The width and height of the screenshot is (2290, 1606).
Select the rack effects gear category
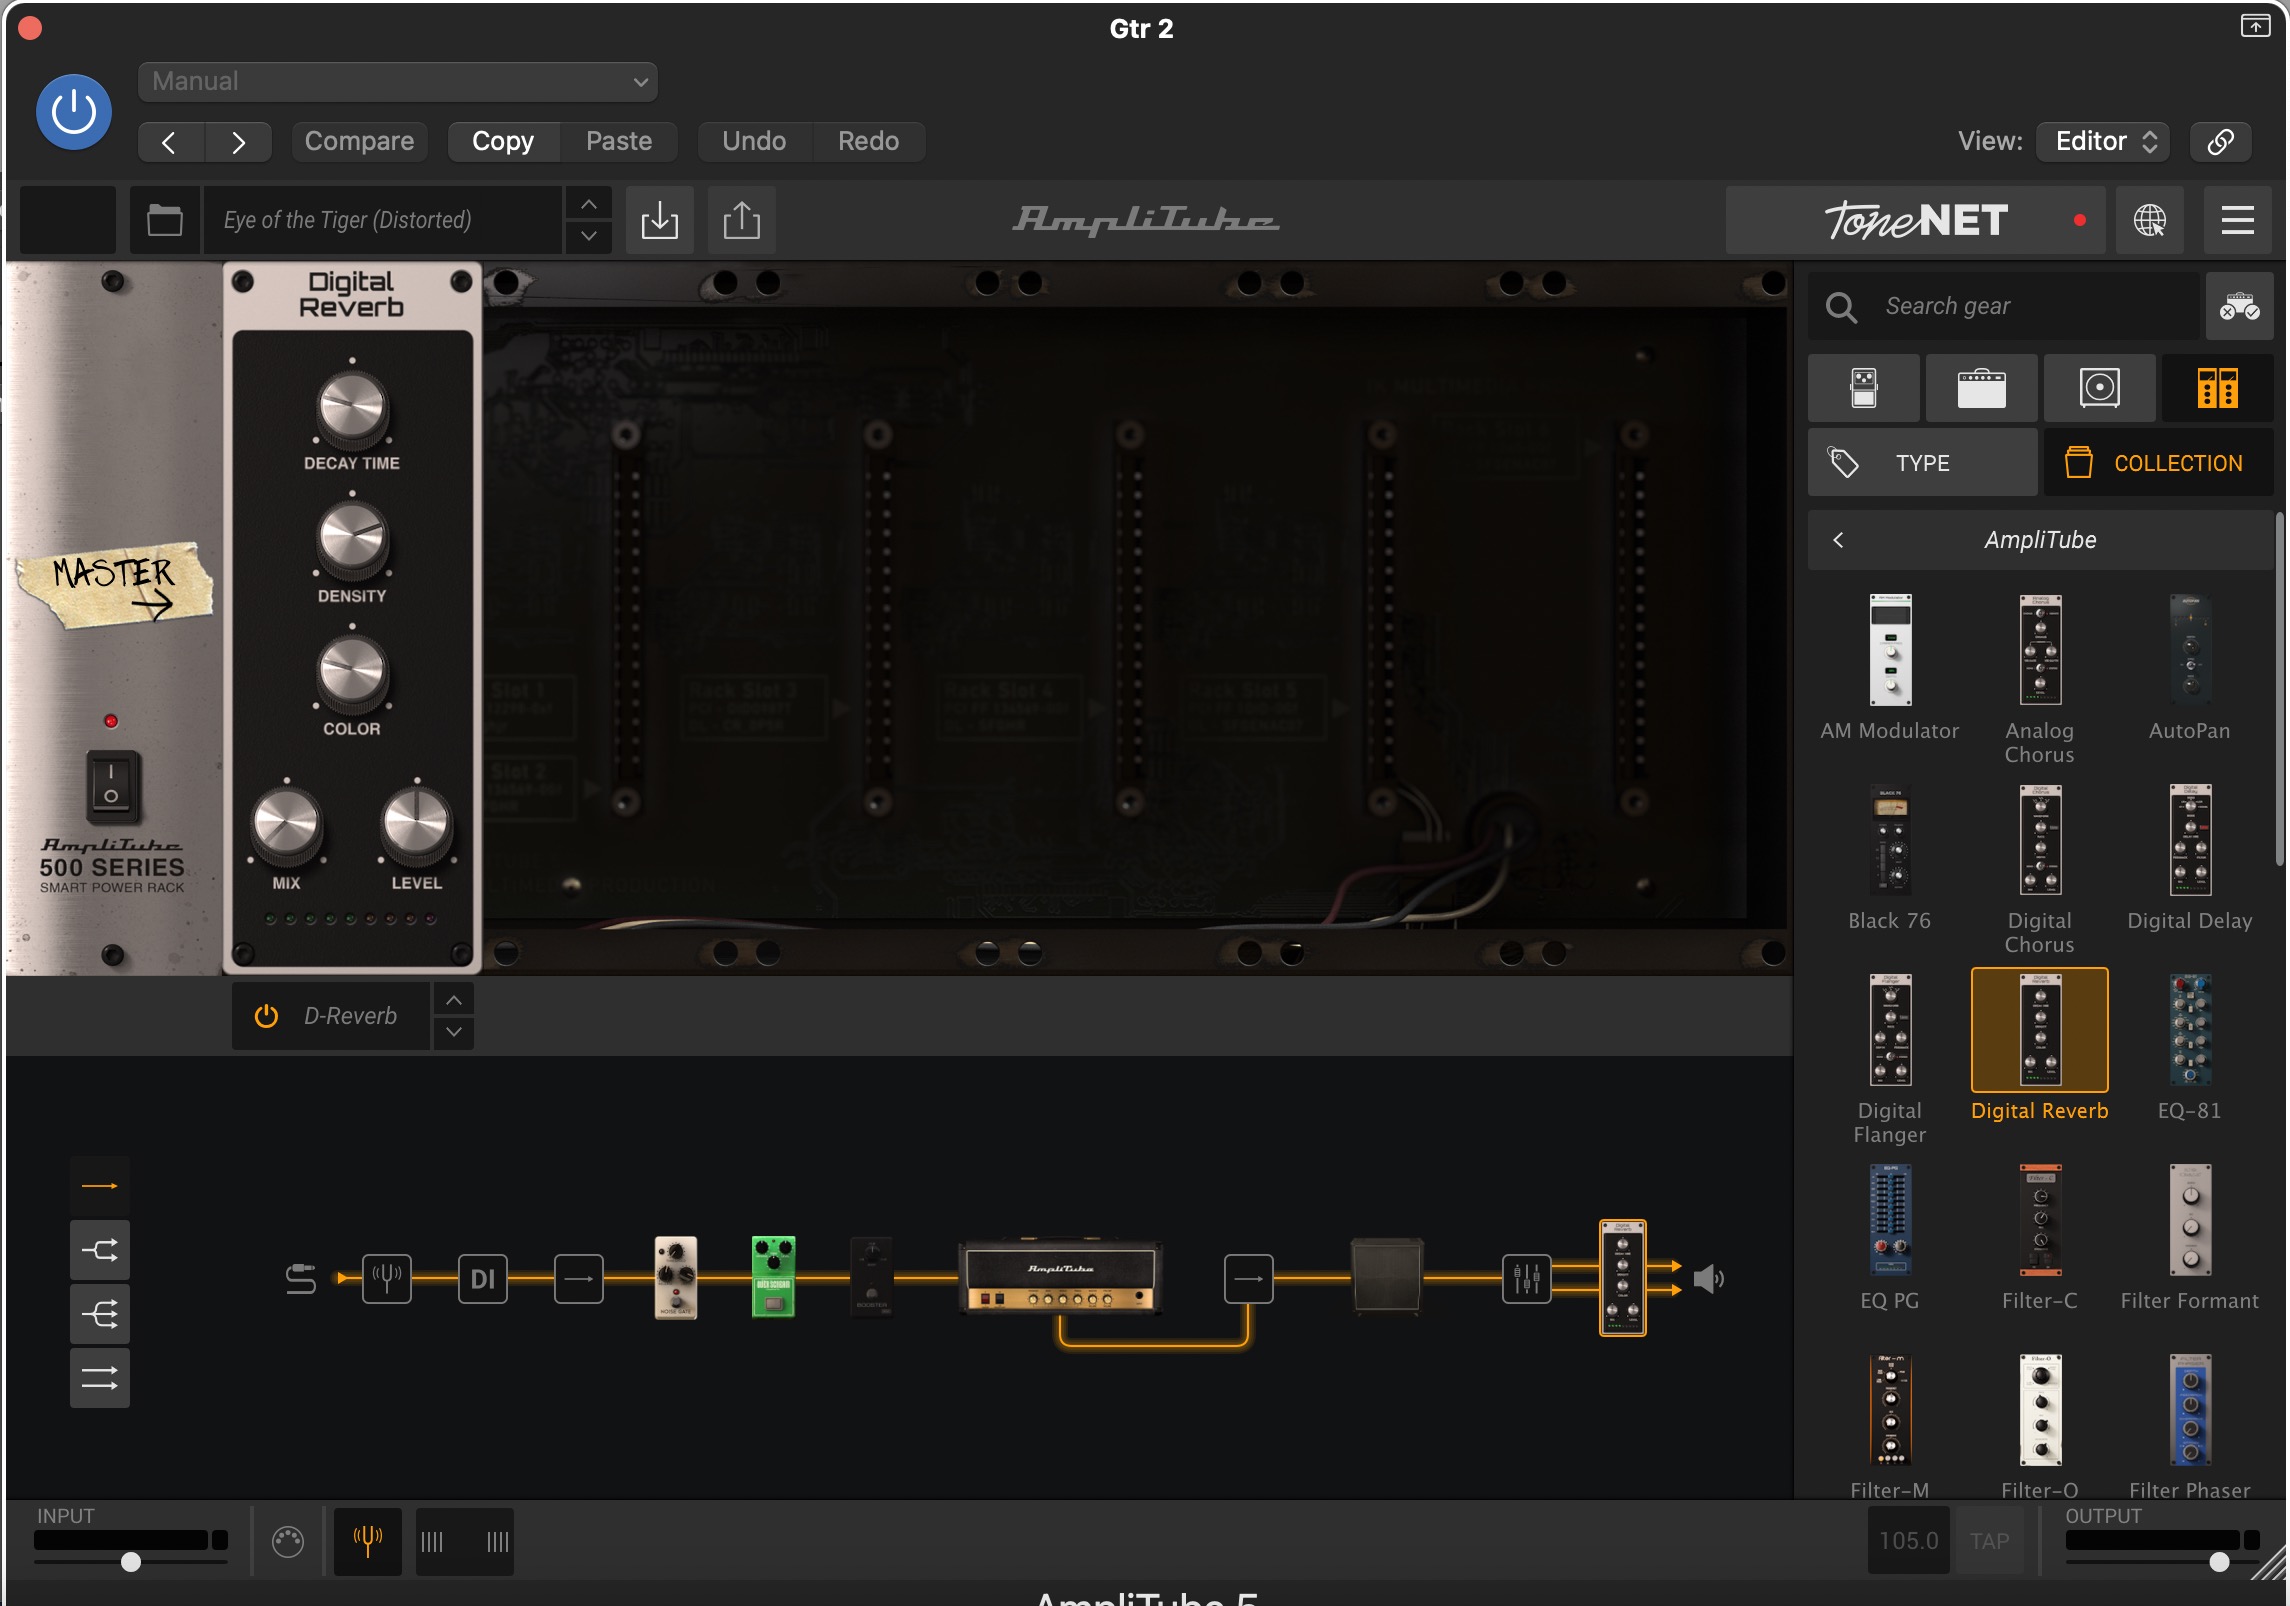click(2218, 388)
